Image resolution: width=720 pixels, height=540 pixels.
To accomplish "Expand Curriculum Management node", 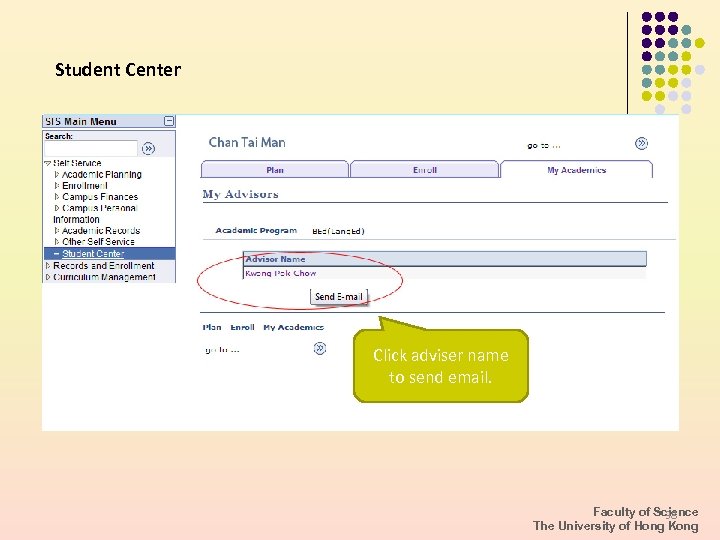I will coord(48,277).
